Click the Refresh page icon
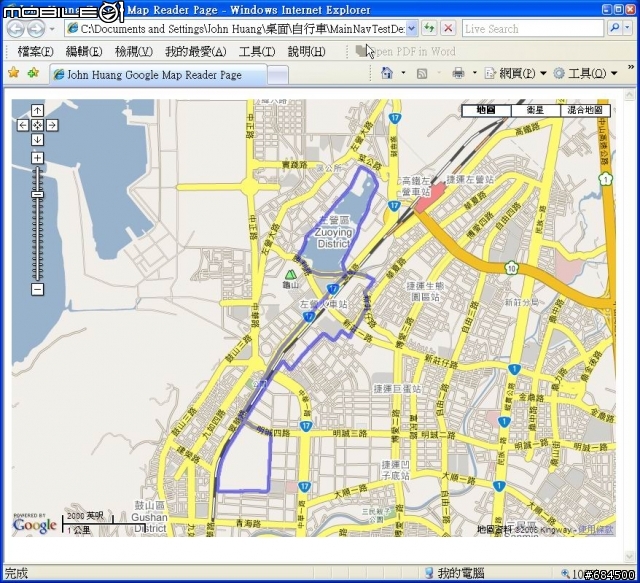 [x=429, y=29]
